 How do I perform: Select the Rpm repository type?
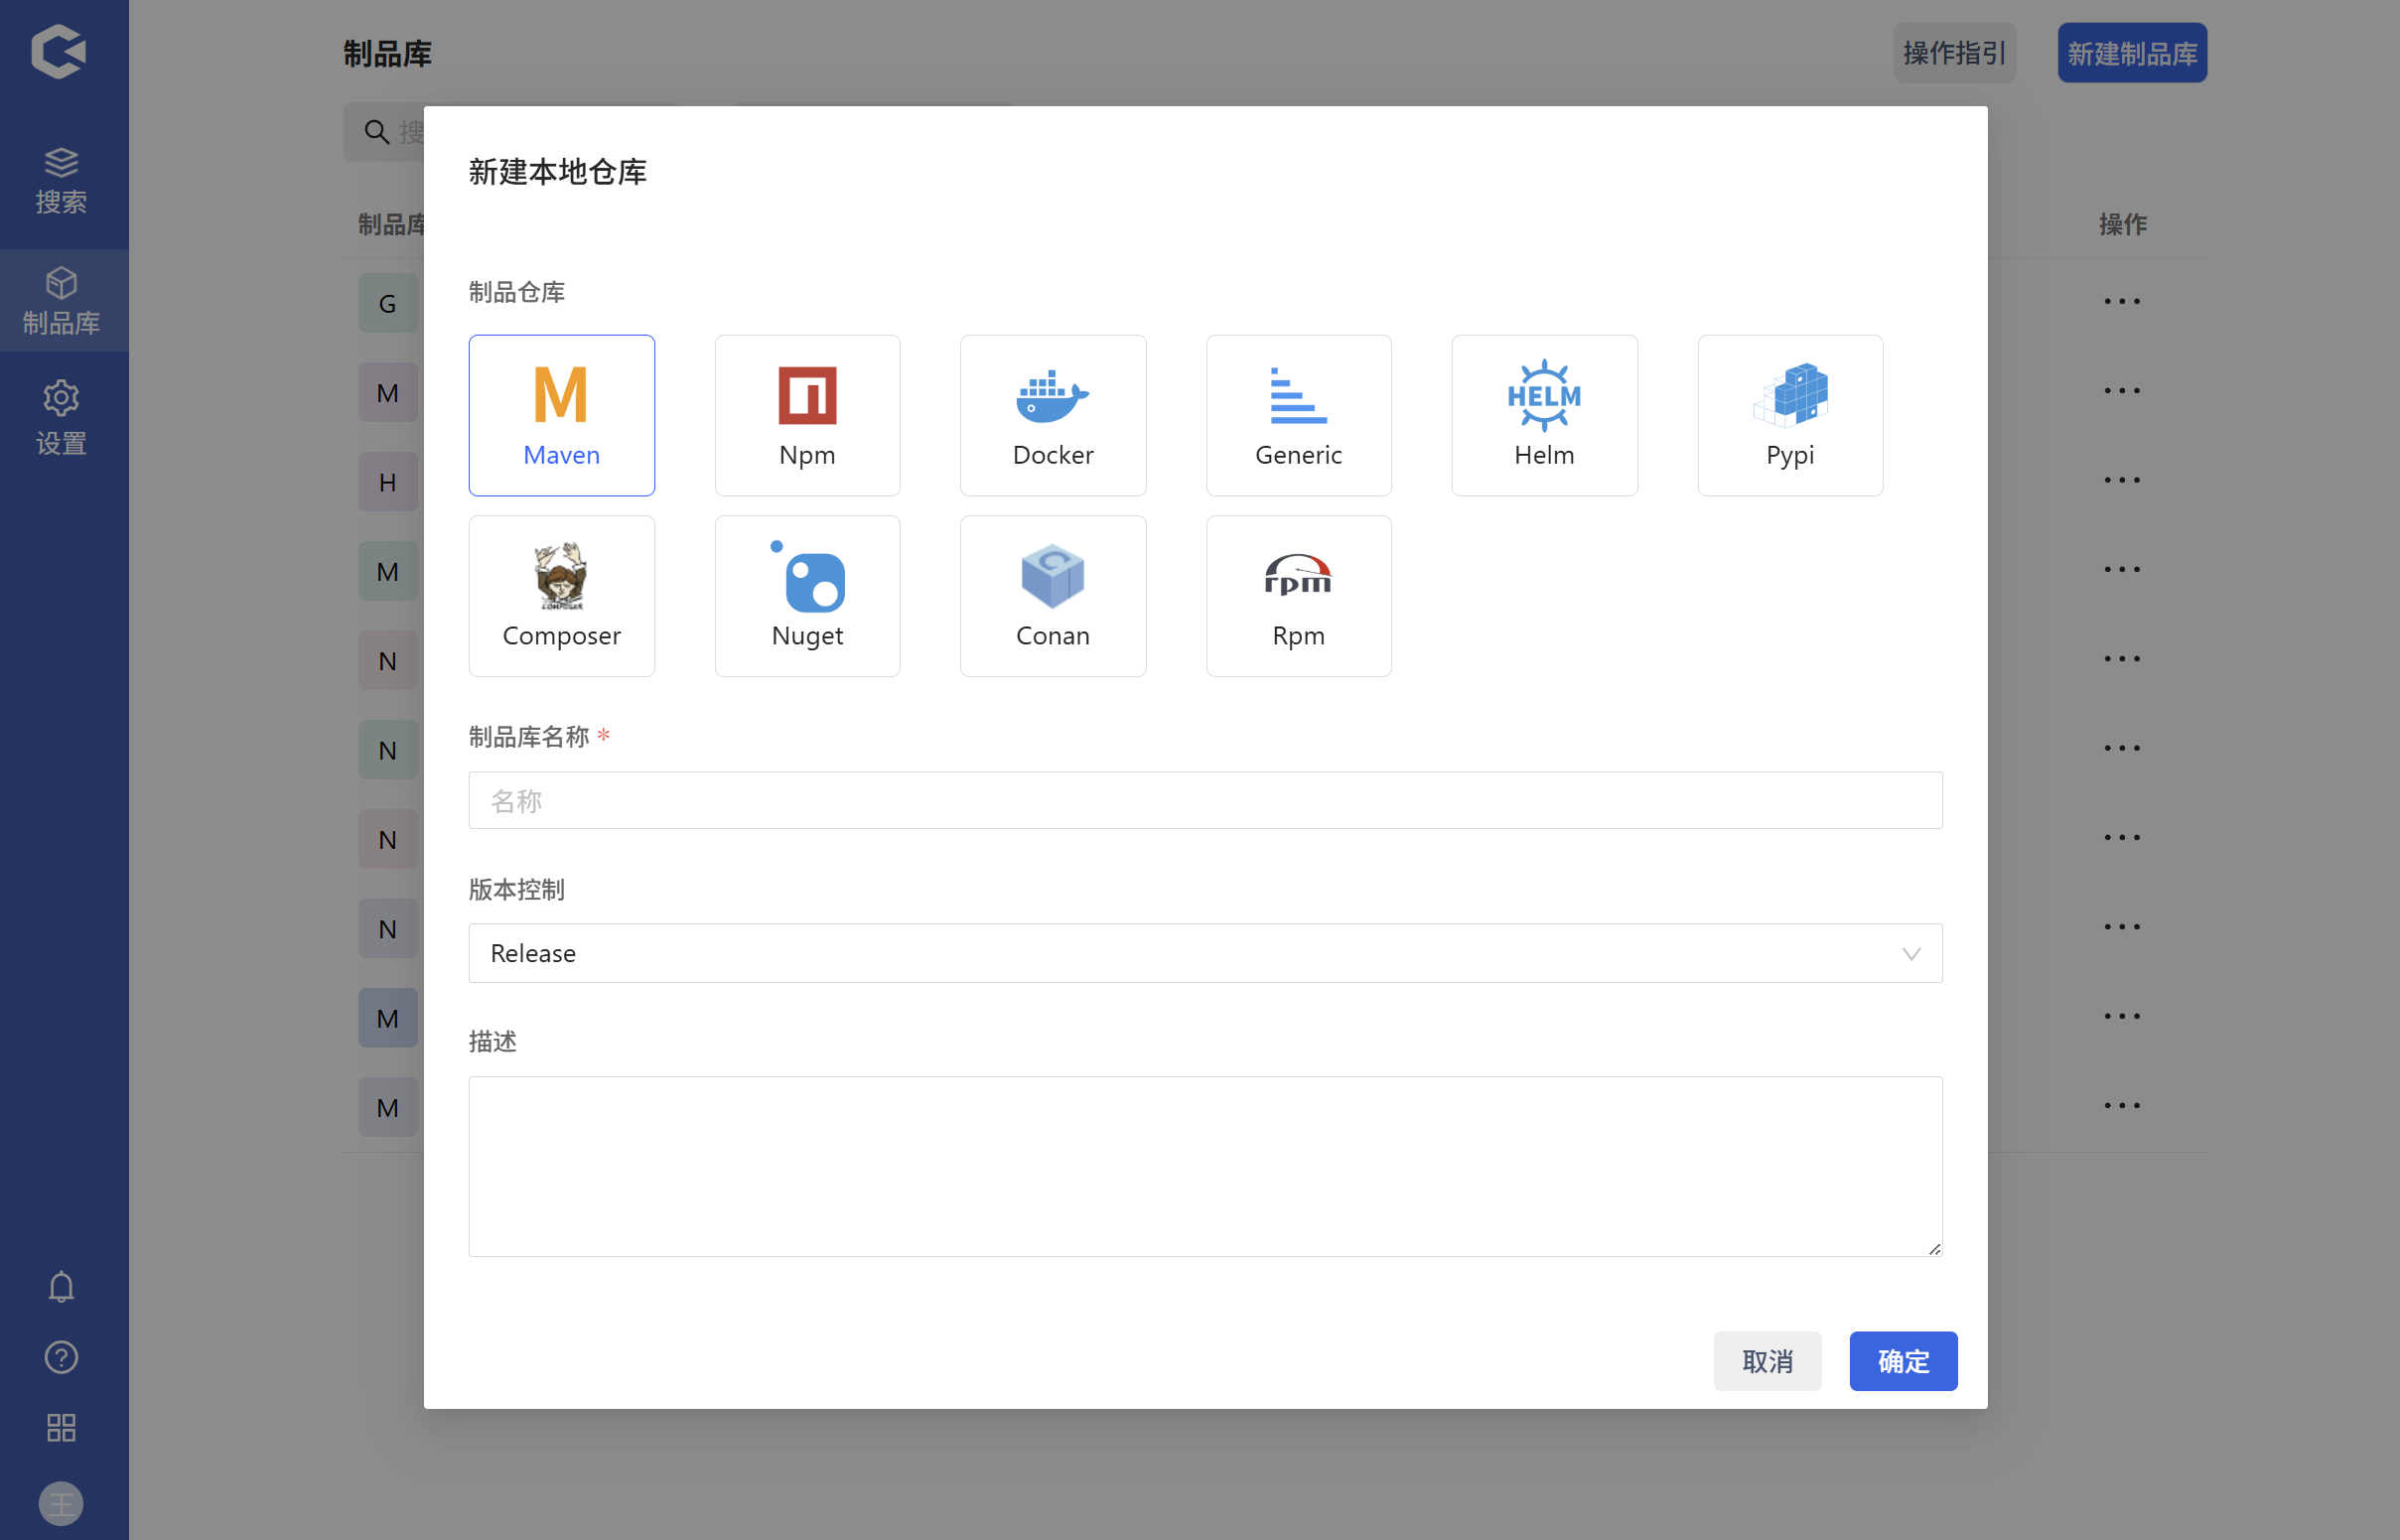[x=1298, y=596]
